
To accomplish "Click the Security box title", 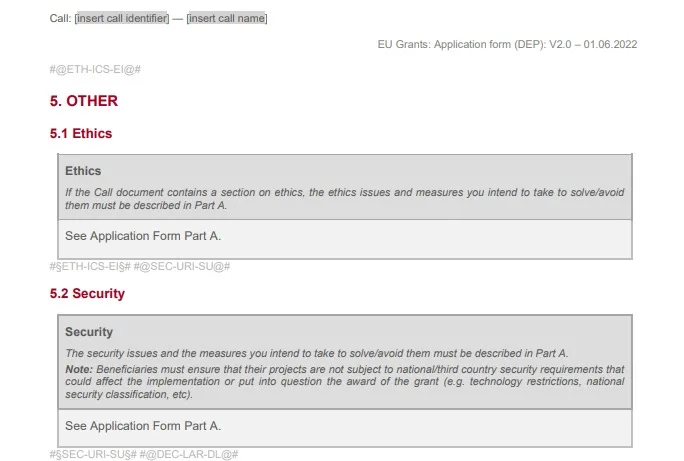I will 89,332.
